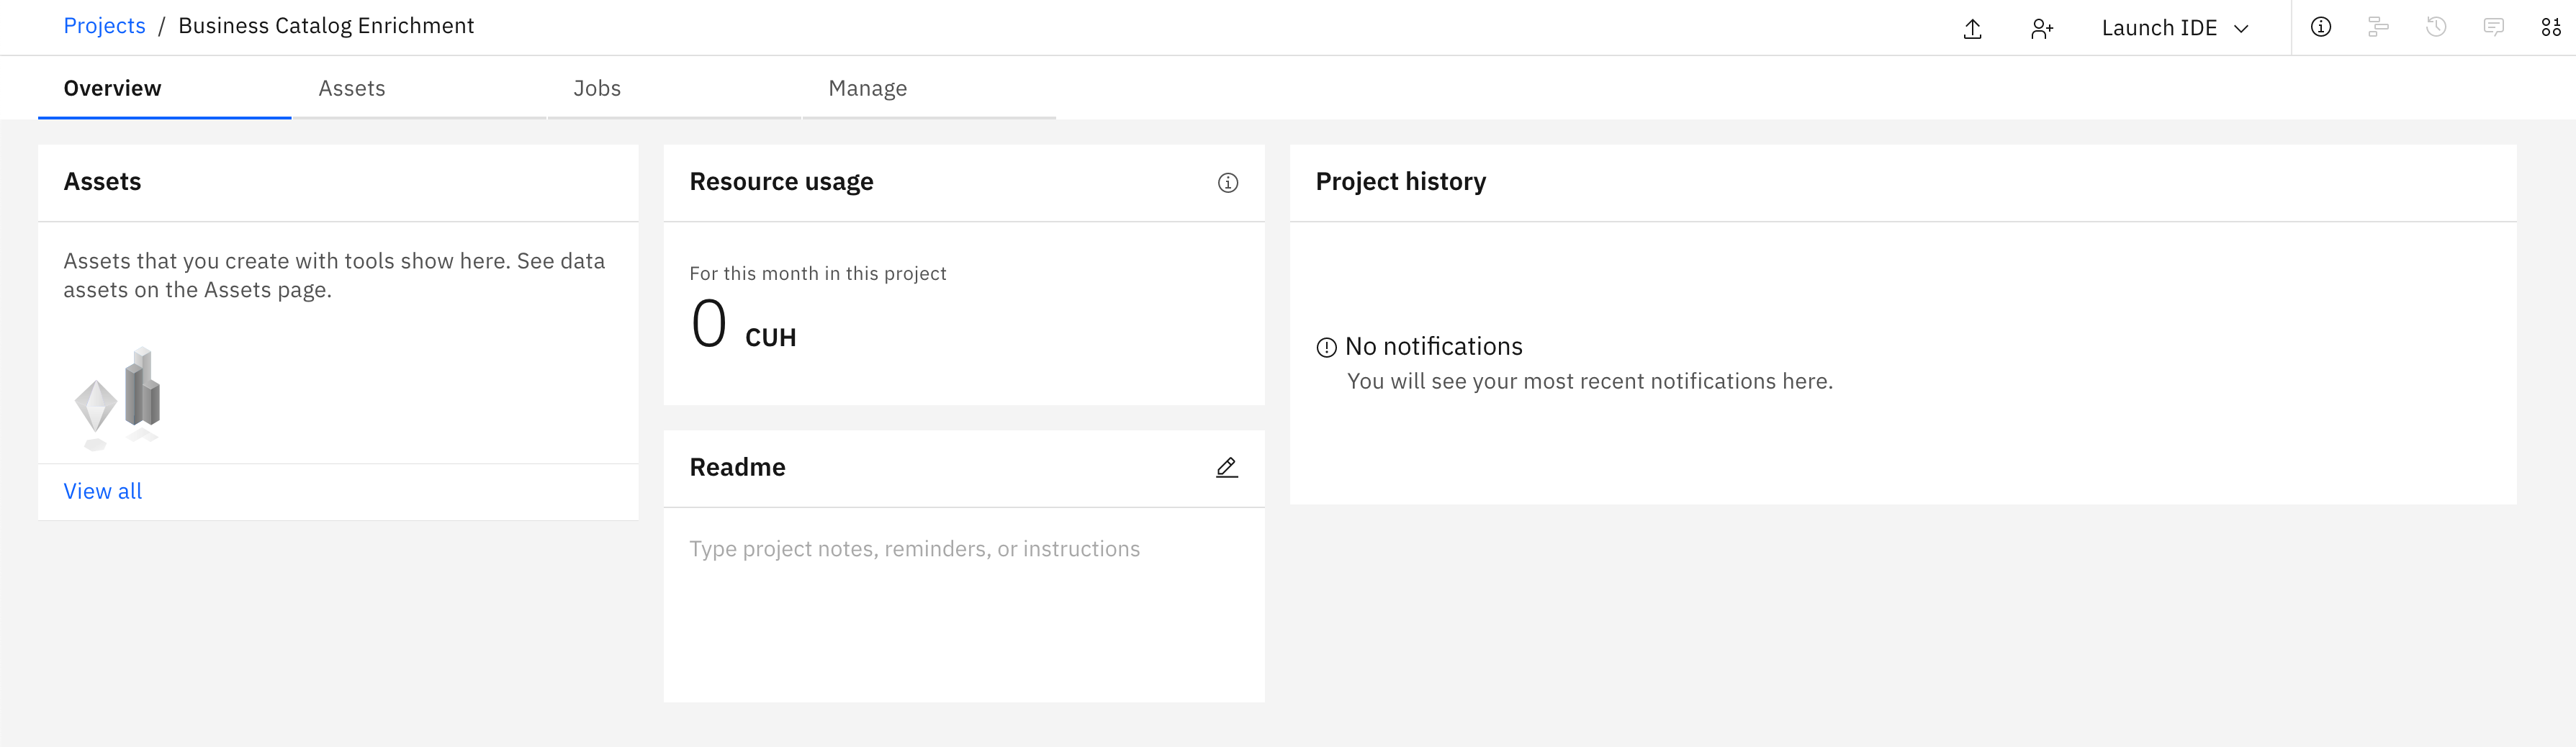This screenshot has height=747, width=2576.
Task: Open the comments speech bubble icon
Action: click(2494, 27)
